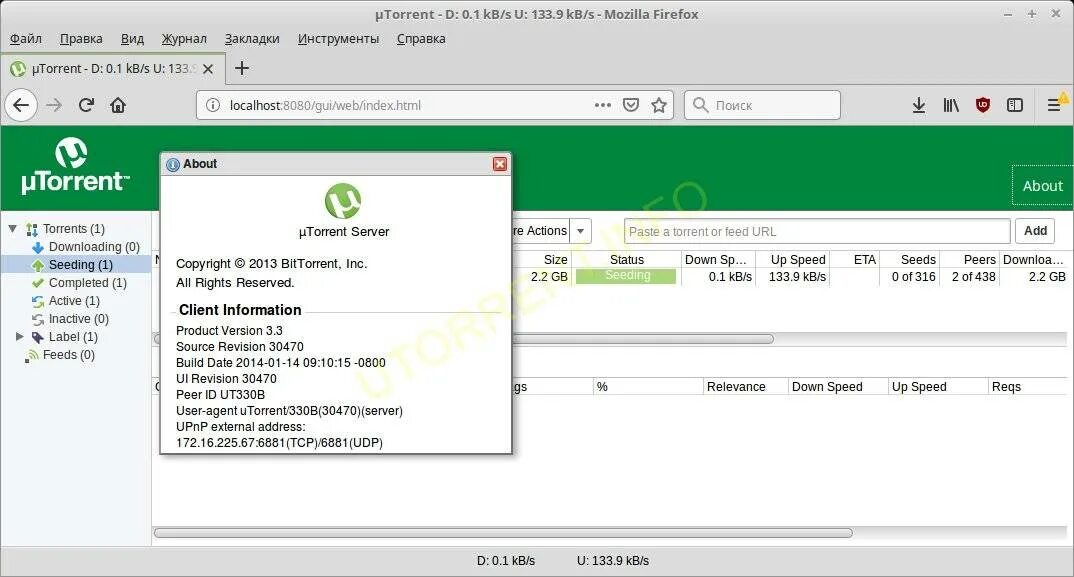Select Downloading (0) filter

[x=94, y=247]
